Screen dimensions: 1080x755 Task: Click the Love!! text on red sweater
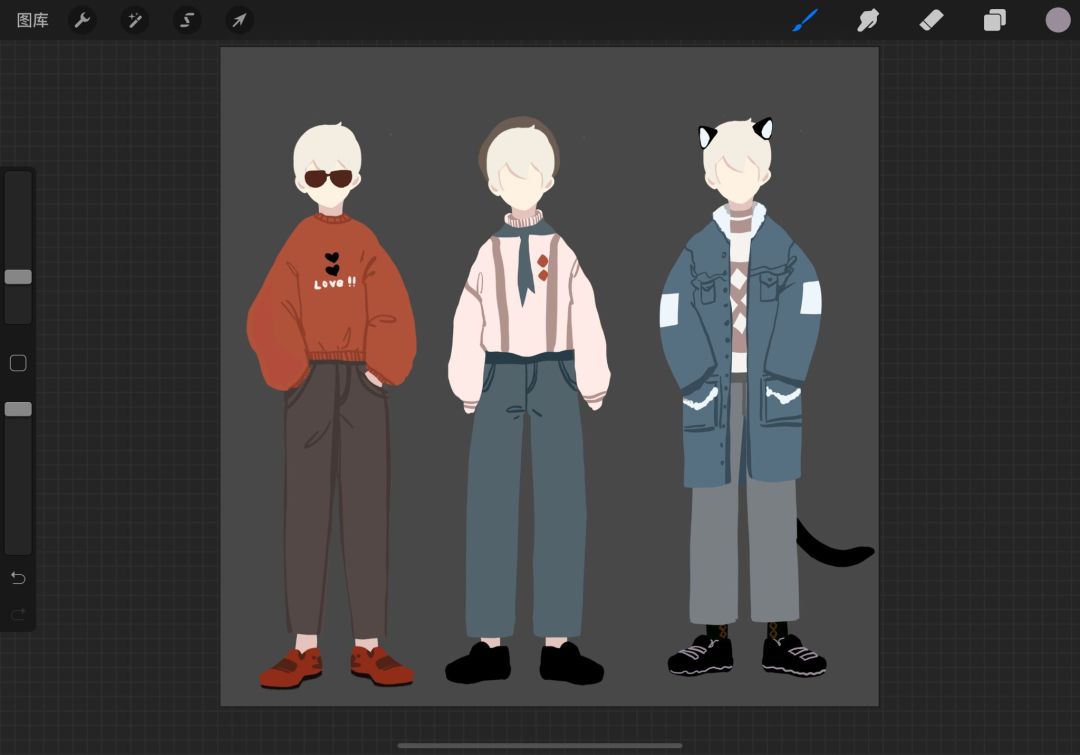point(335,283)
